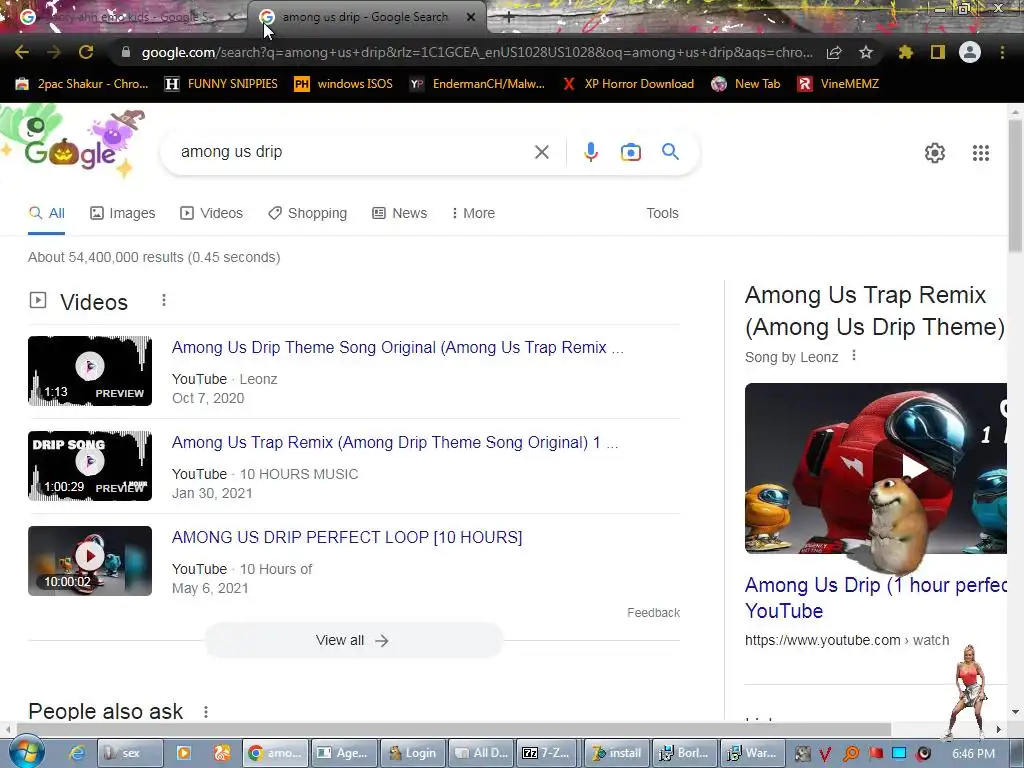Open New Tab bookmark

click(746, 84)
